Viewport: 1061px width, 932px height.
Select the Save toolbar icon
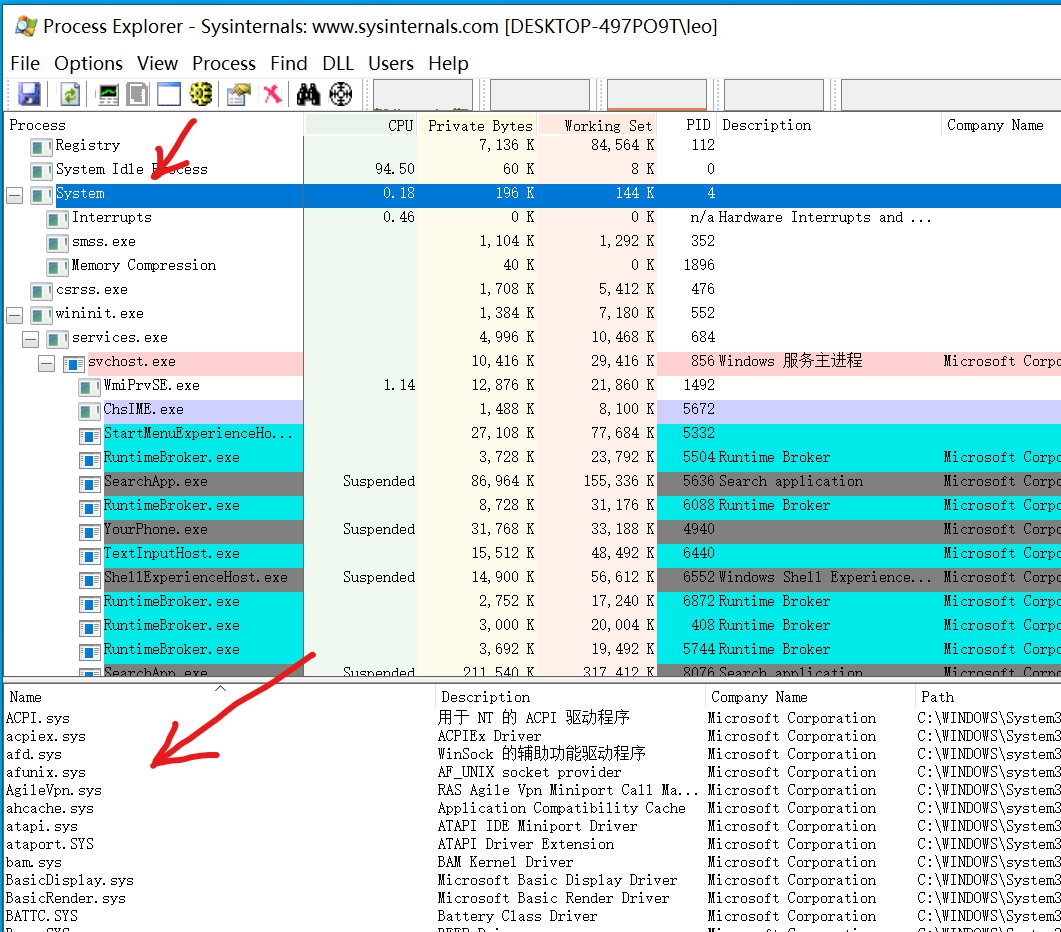click(x=28, y=94)
